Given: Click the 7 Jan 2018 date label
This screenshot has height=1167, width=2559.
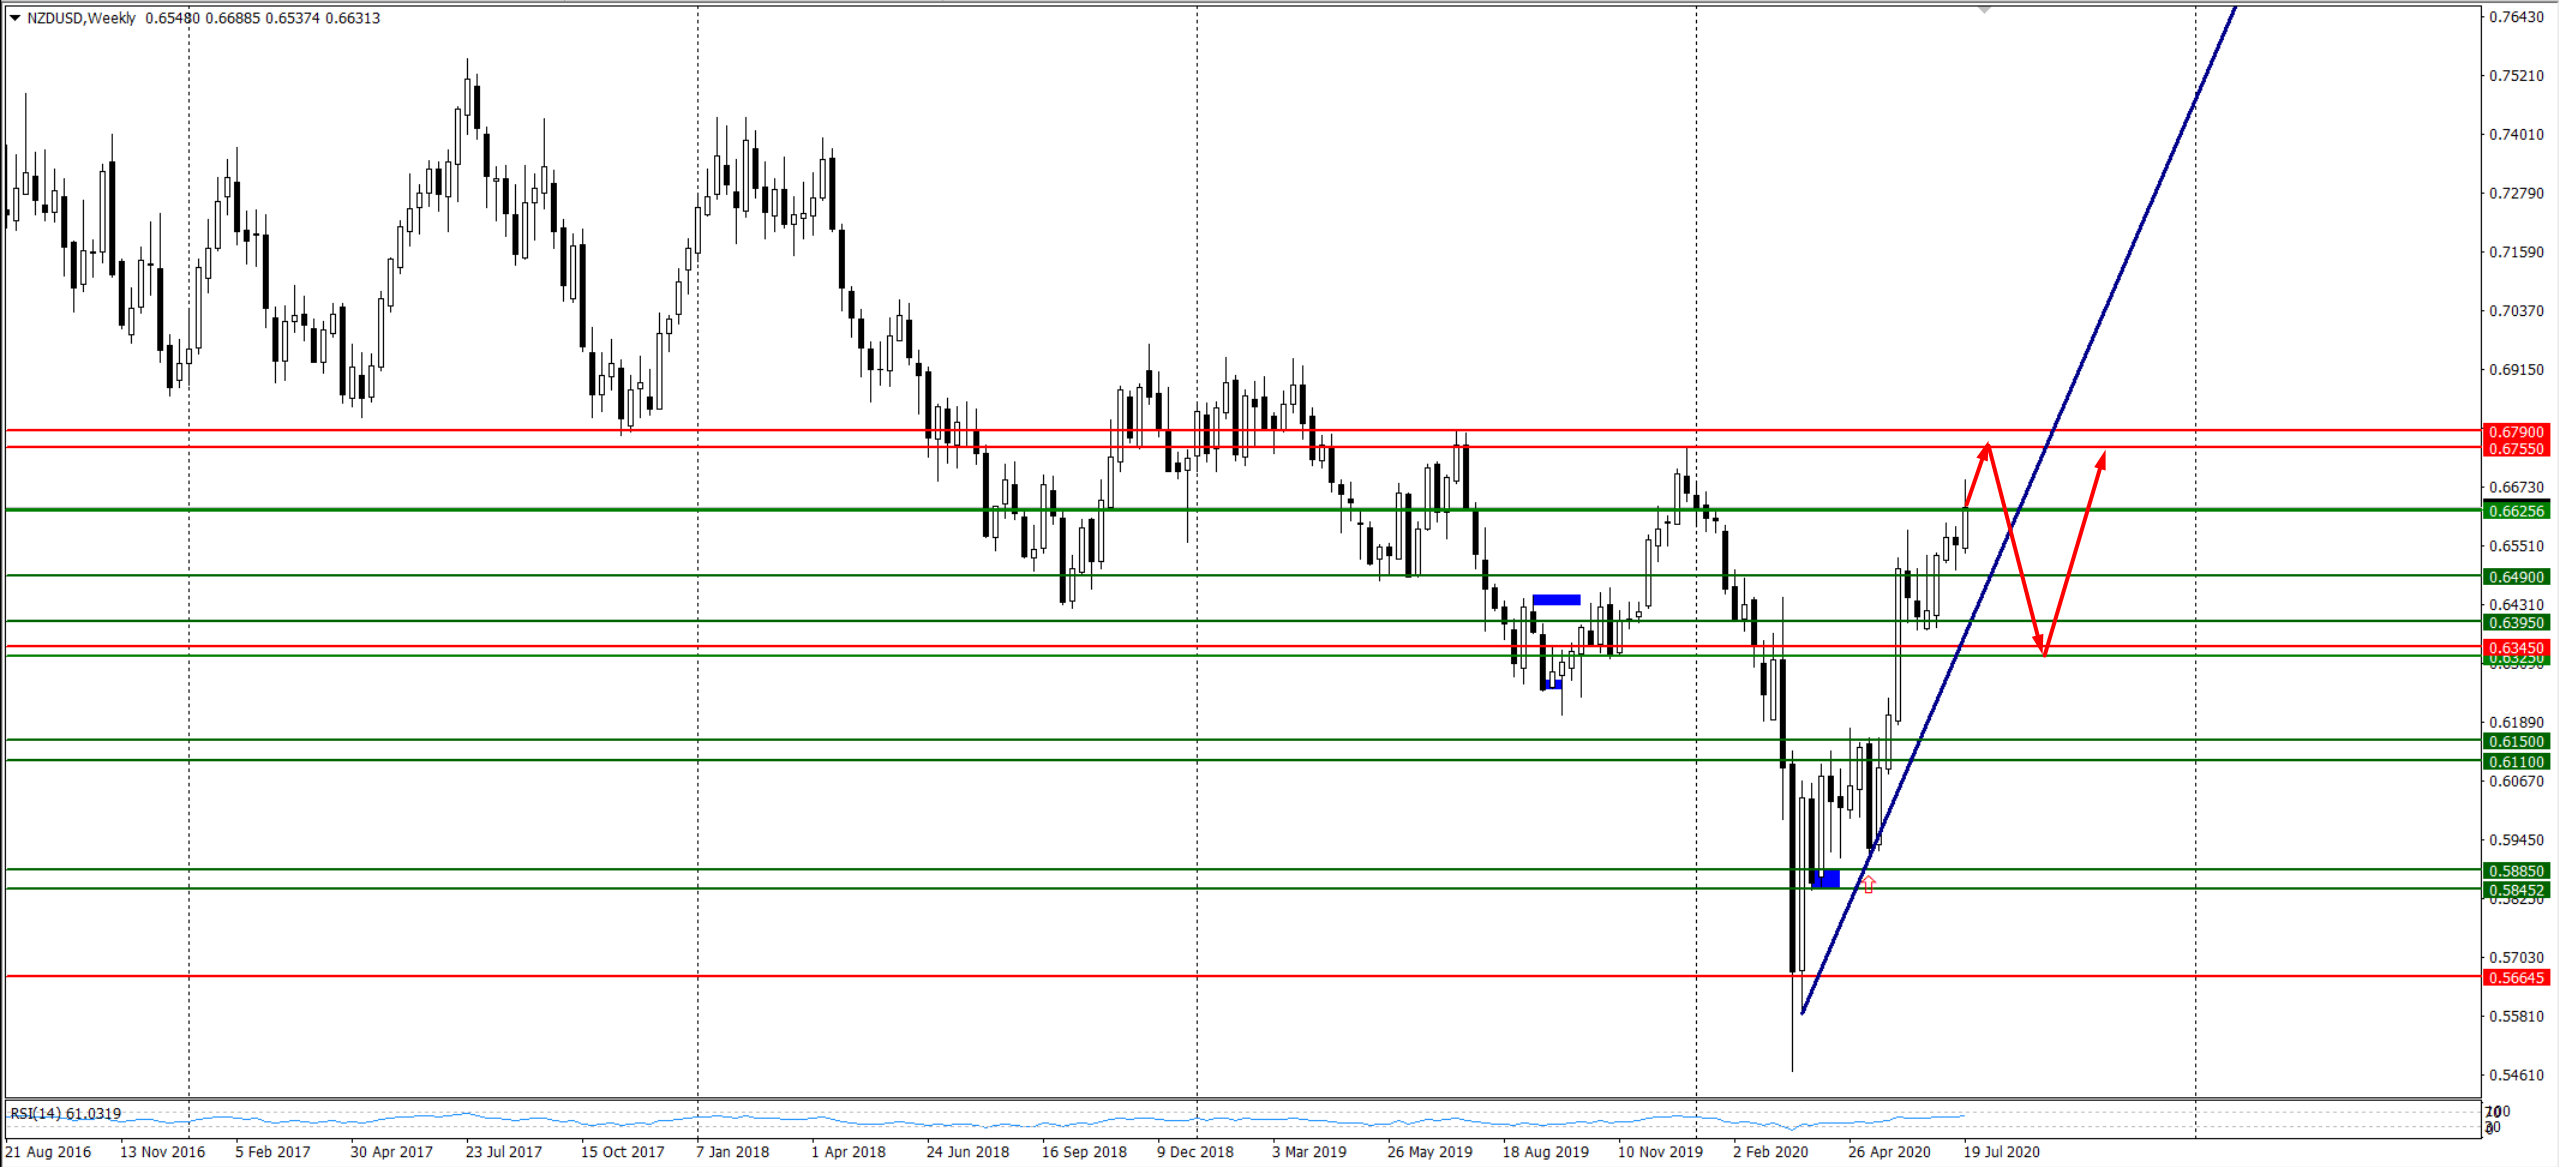Looking at the screenshot, I should (x=733, y=1152).
